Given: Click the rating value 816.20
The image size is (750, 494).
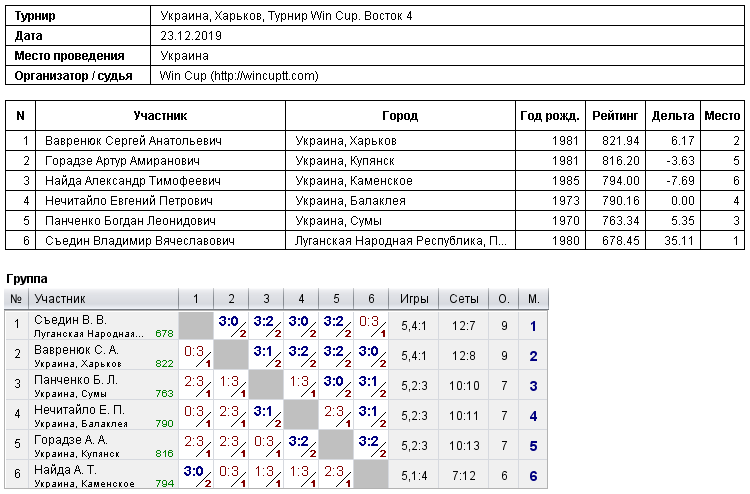Looking at the screenshot, I should pyautogui.click(x=620, y=161).
